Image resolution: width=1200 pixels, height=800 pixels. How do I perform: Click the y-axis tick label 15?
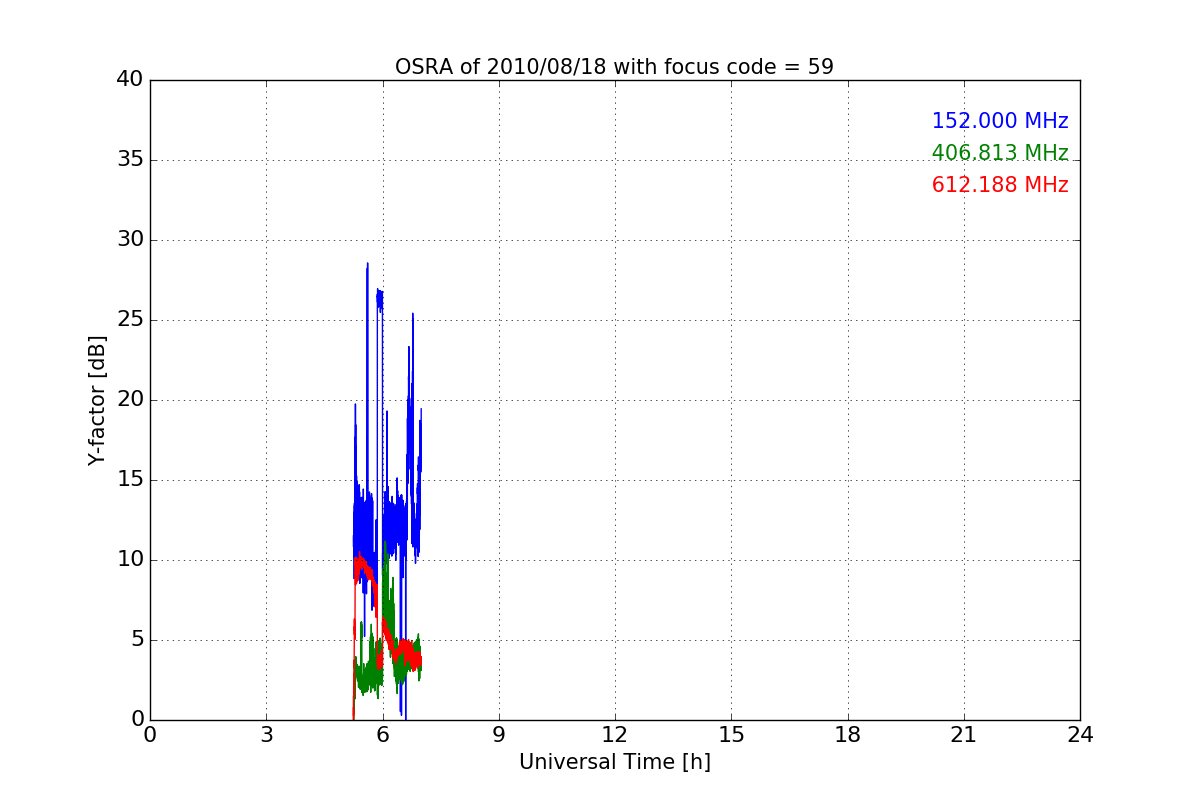pyautogui.click(x=129, y=480)
